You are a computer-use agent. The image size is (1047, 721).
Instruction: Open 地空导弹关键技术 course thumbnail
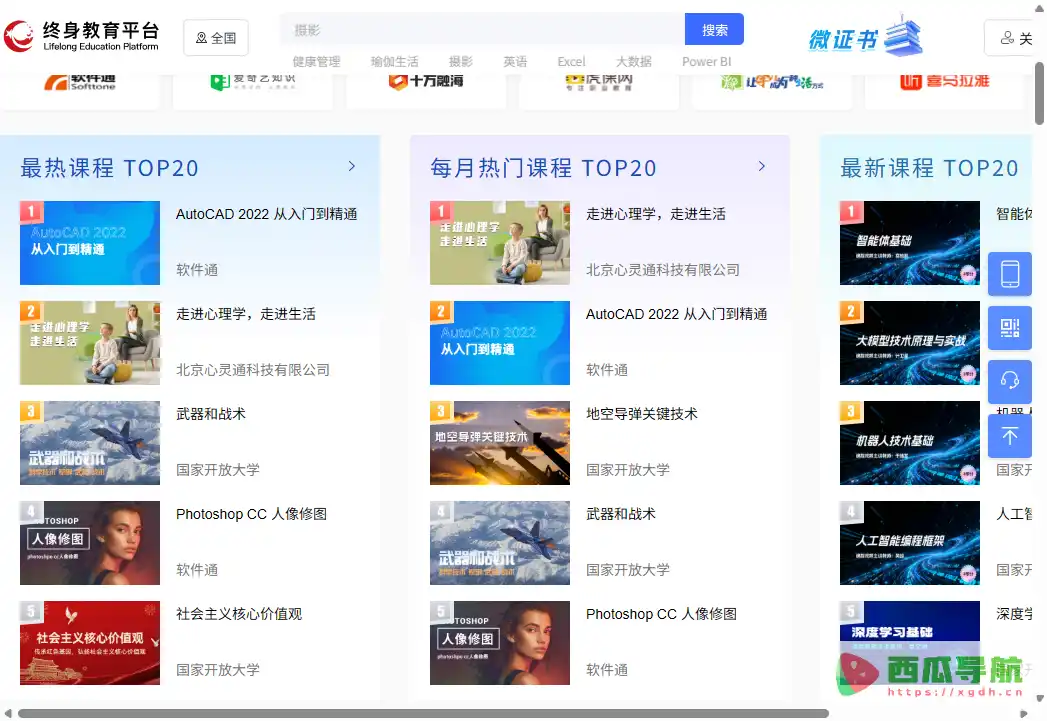tap(500, 443)
